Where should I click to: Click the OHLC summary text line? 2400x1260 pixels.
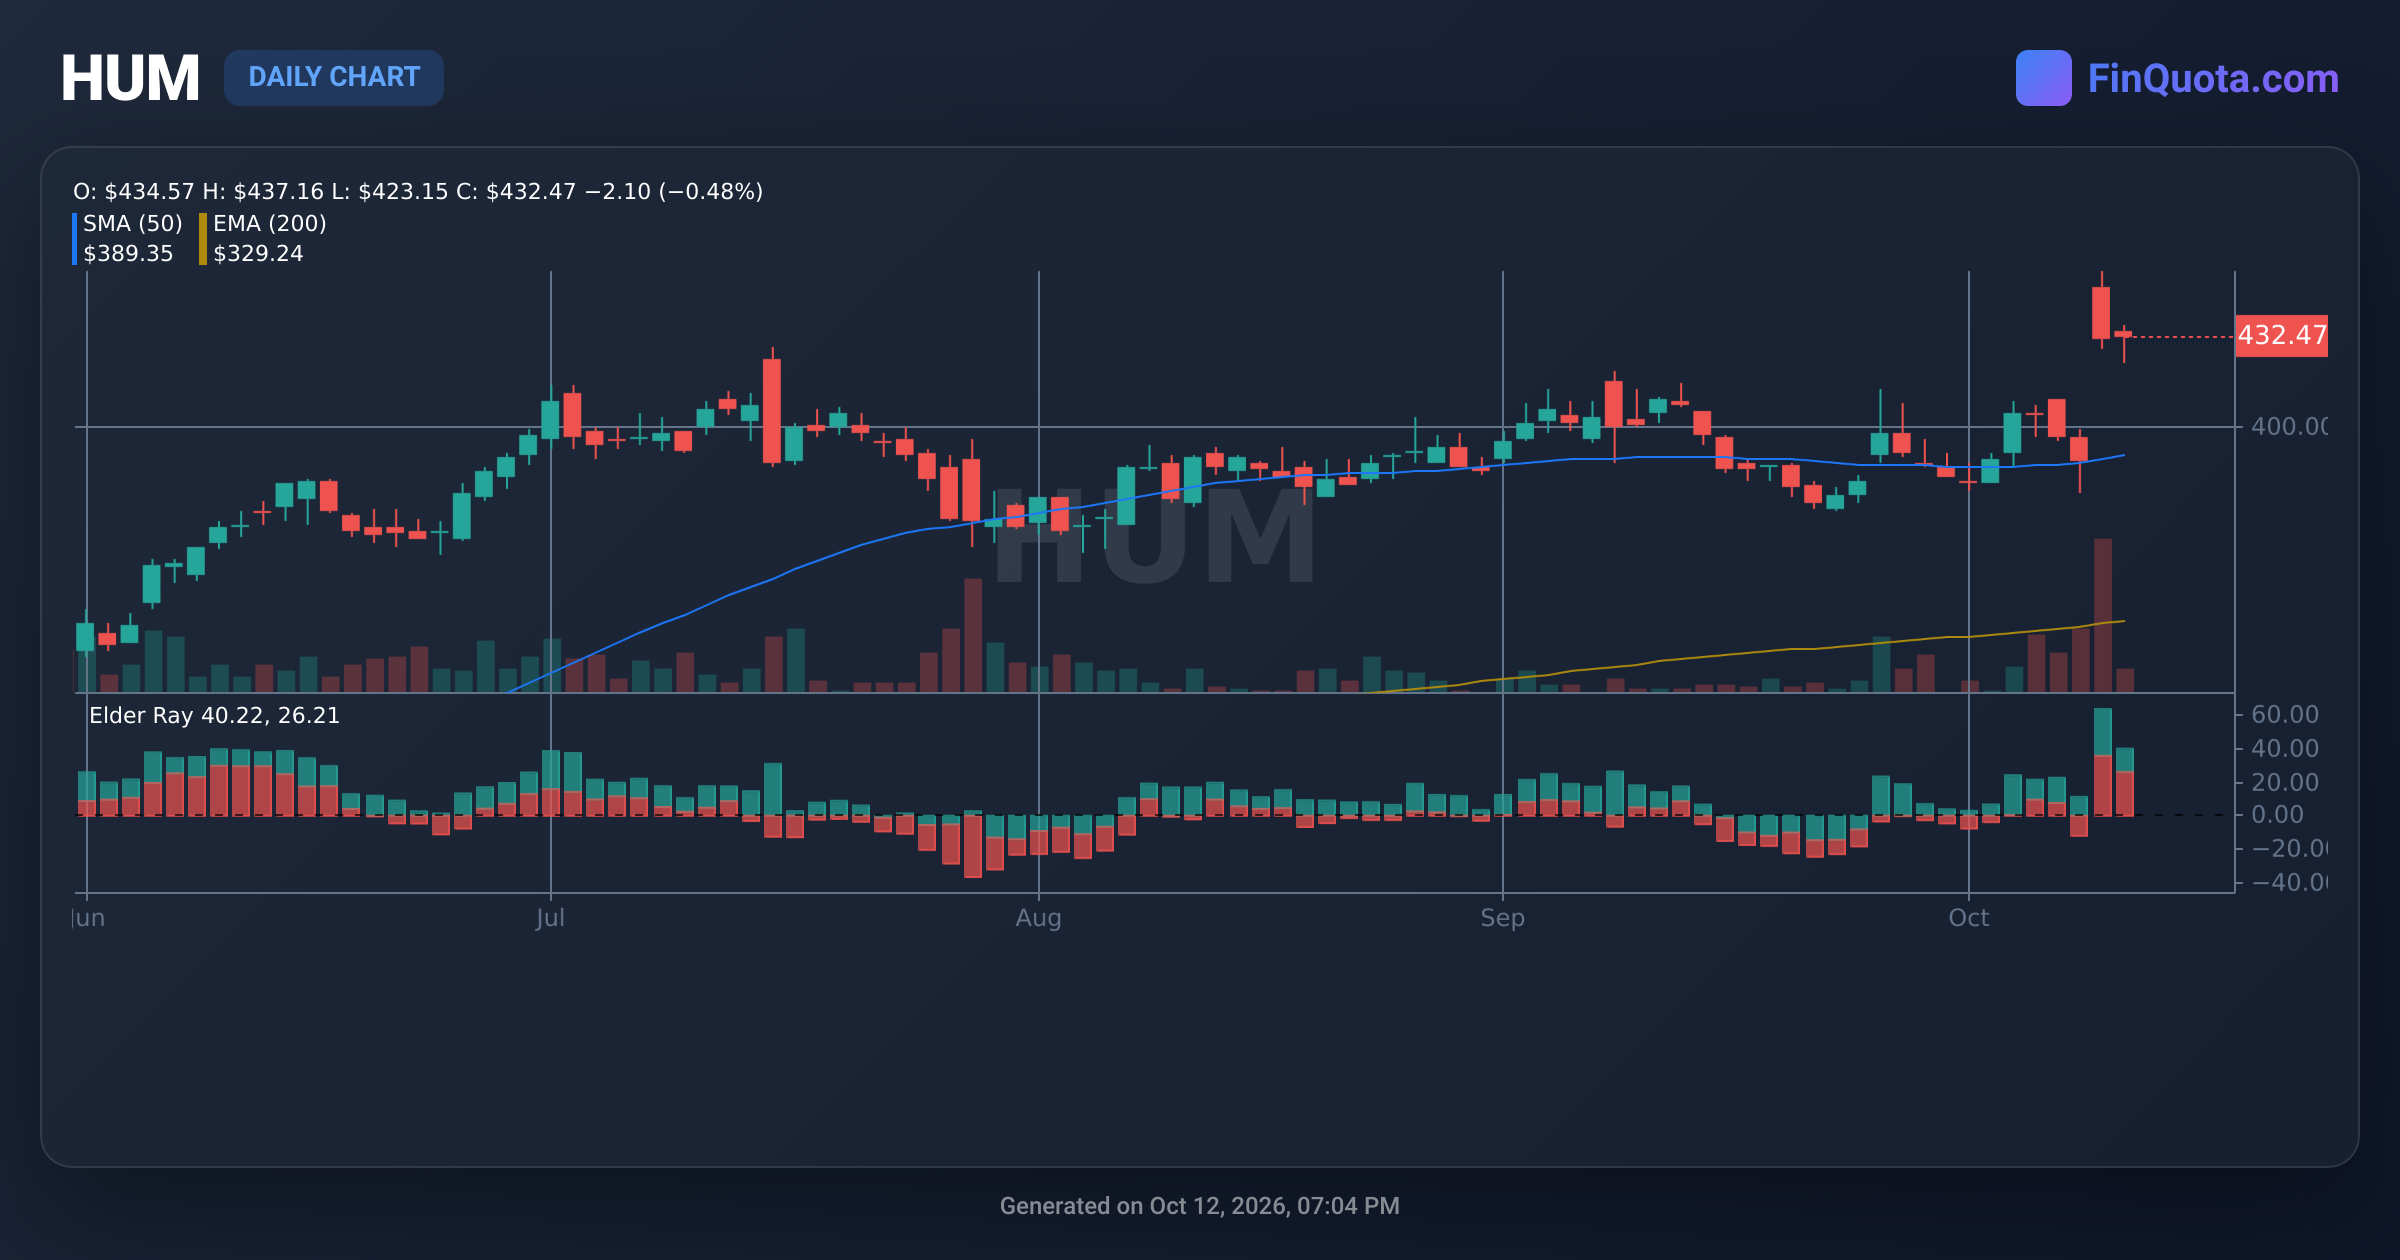pyautogui.click(x=418, y=191)
